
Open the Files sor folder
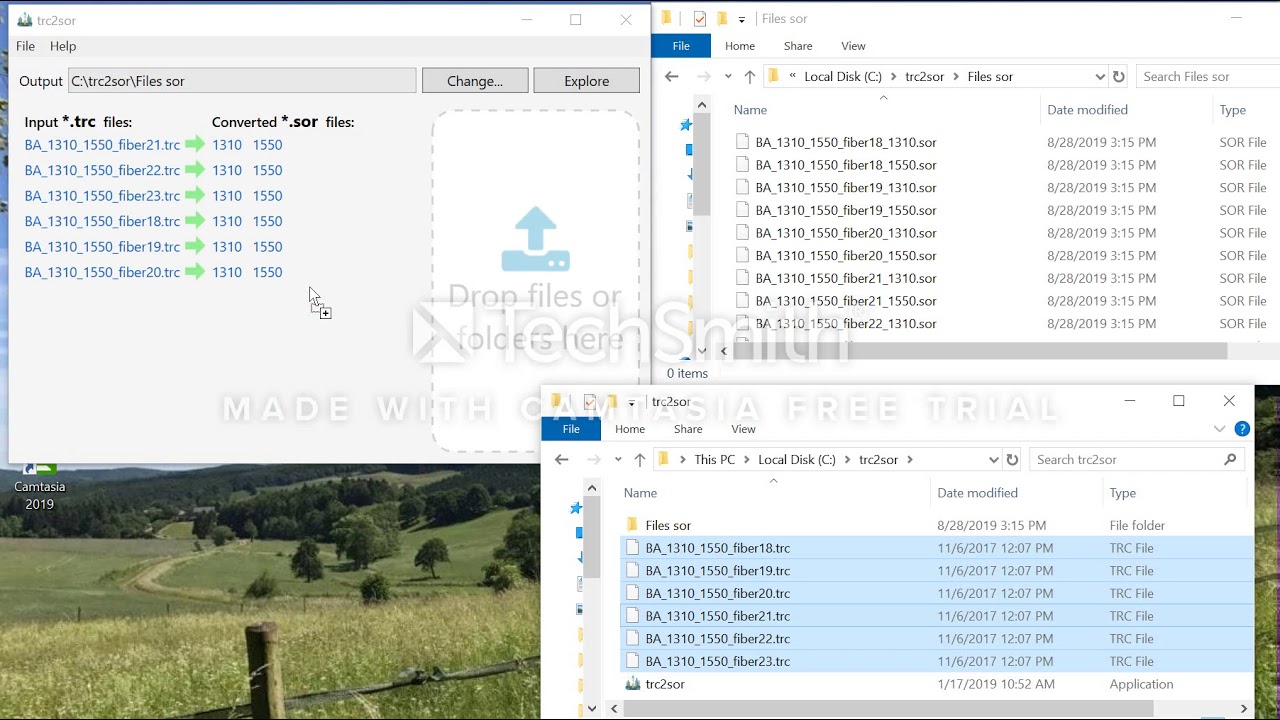[668, 525]
